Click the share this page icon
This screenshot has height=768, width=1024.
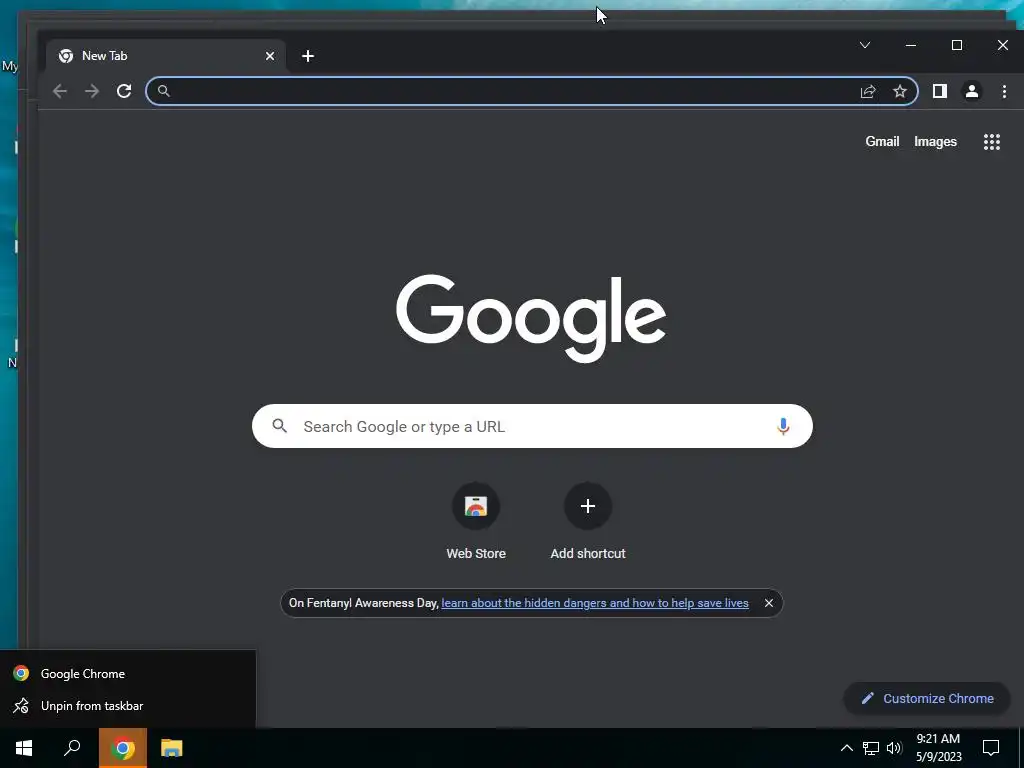868,91
